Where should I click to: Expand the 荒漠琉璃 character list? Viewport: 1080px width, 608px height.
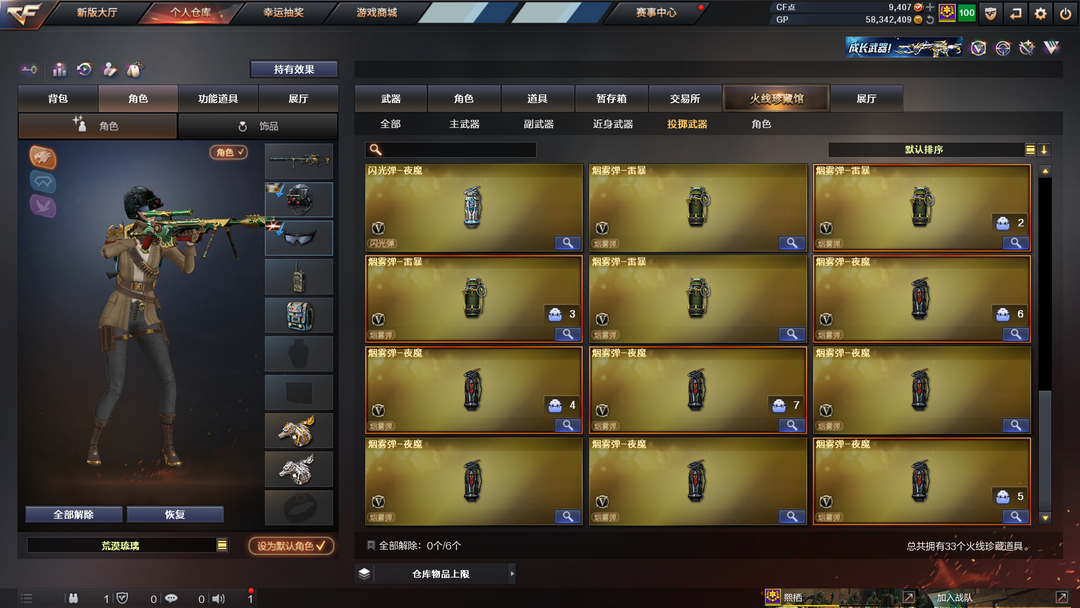point(222,545)
